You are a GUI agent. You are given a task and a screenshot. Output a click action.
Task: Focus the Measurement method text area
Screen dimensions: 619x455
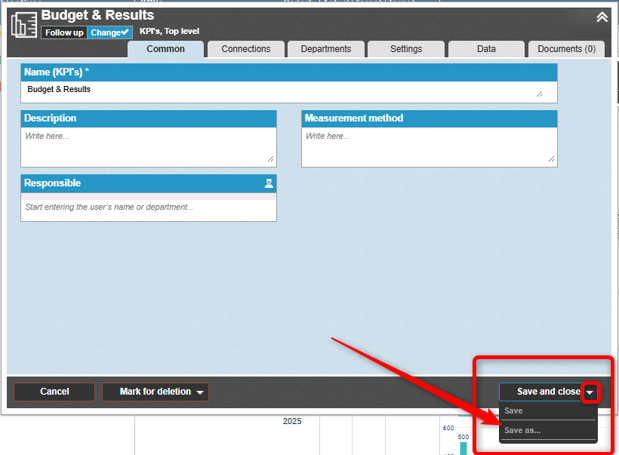(x=428, y=146)
